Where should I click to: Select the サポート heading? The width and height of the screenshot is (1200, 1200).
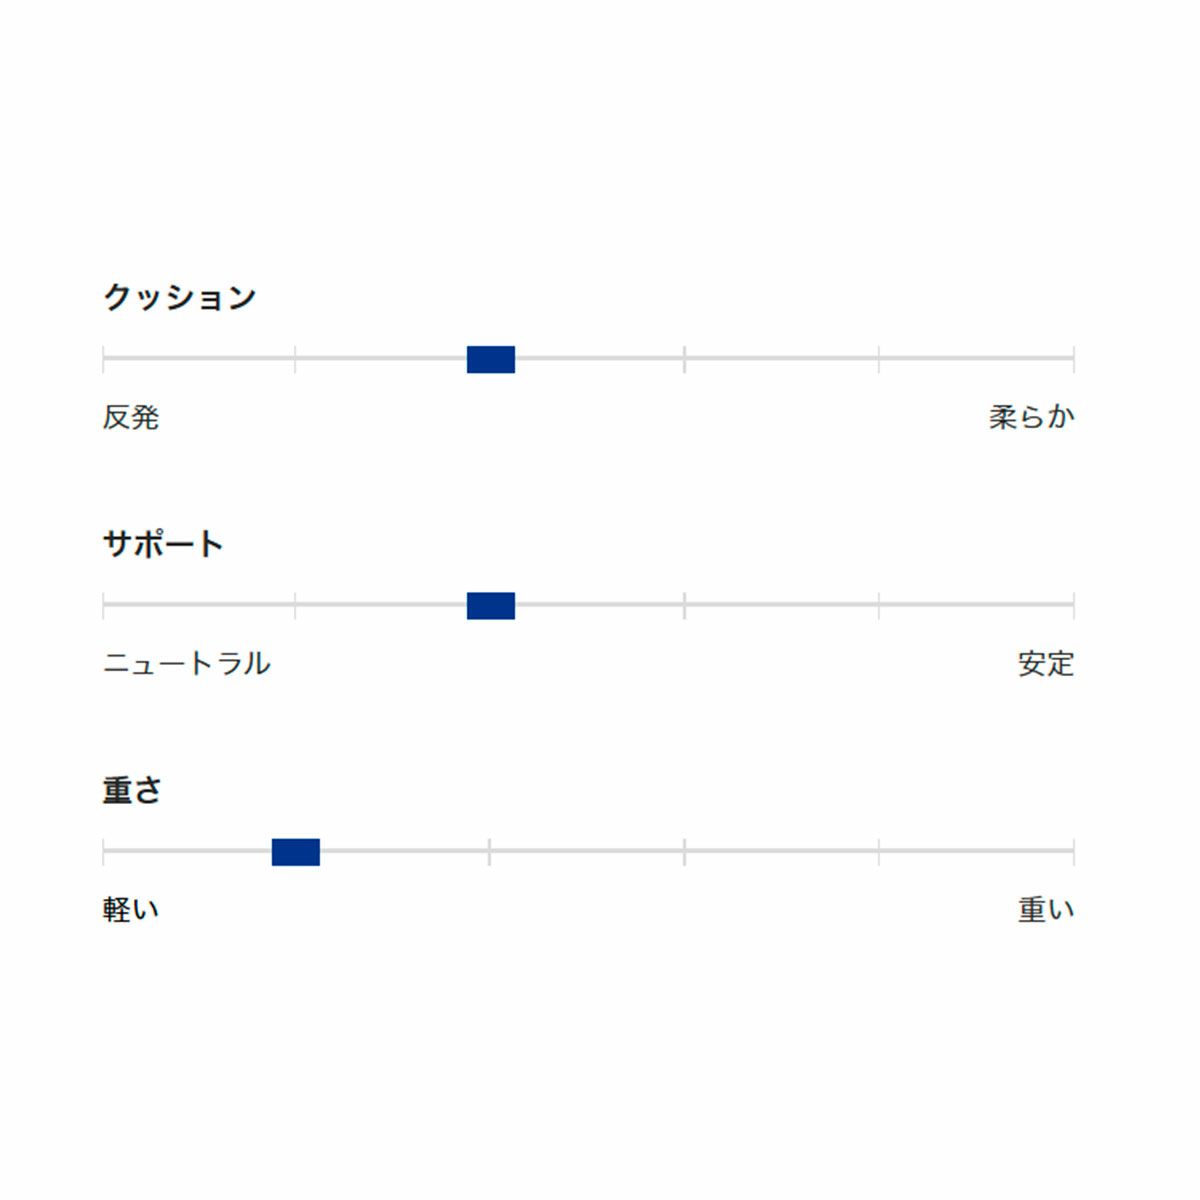163,544
